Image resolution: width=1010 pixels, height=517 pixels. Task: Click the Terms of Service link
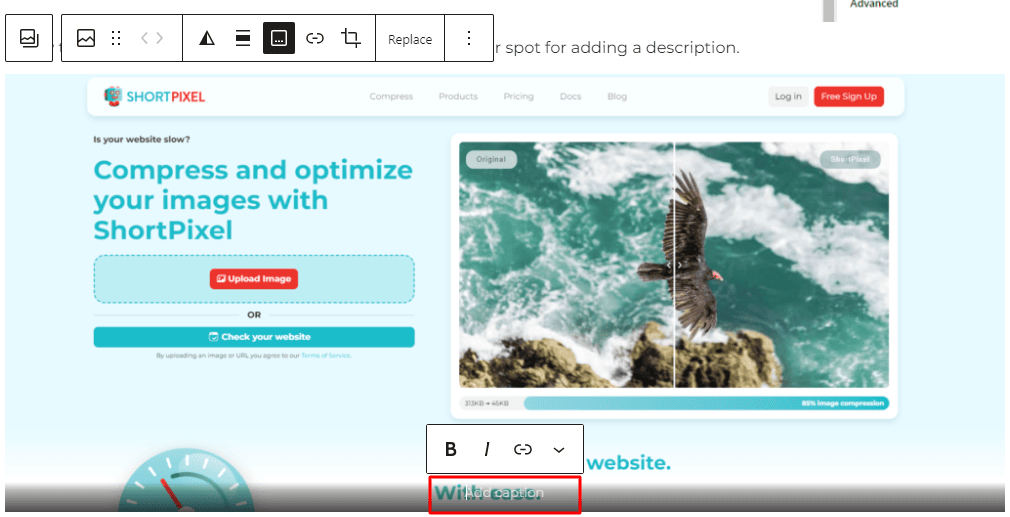(326, 355)
